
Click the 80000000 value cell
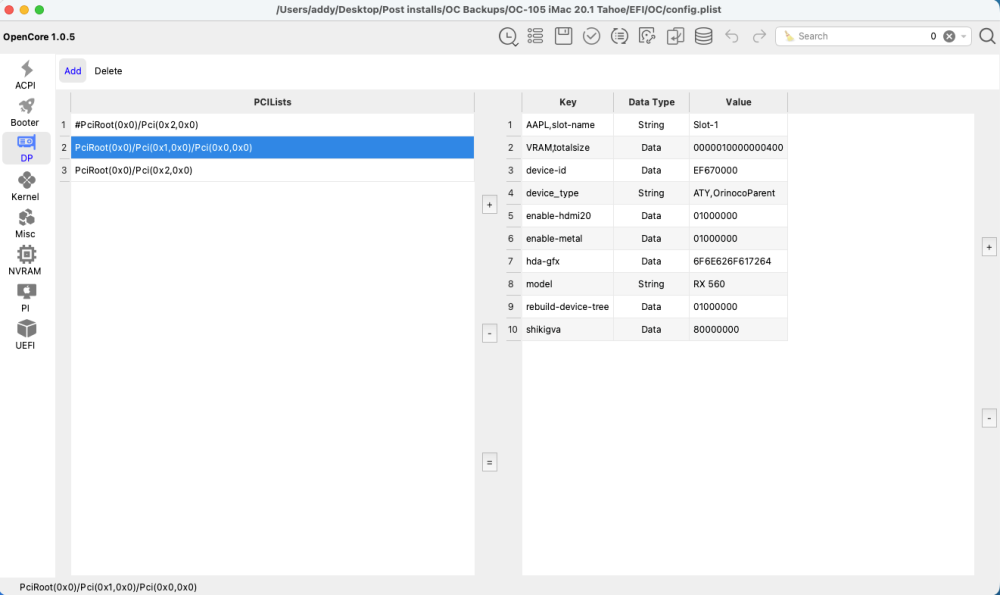click(x=738, y=330)
